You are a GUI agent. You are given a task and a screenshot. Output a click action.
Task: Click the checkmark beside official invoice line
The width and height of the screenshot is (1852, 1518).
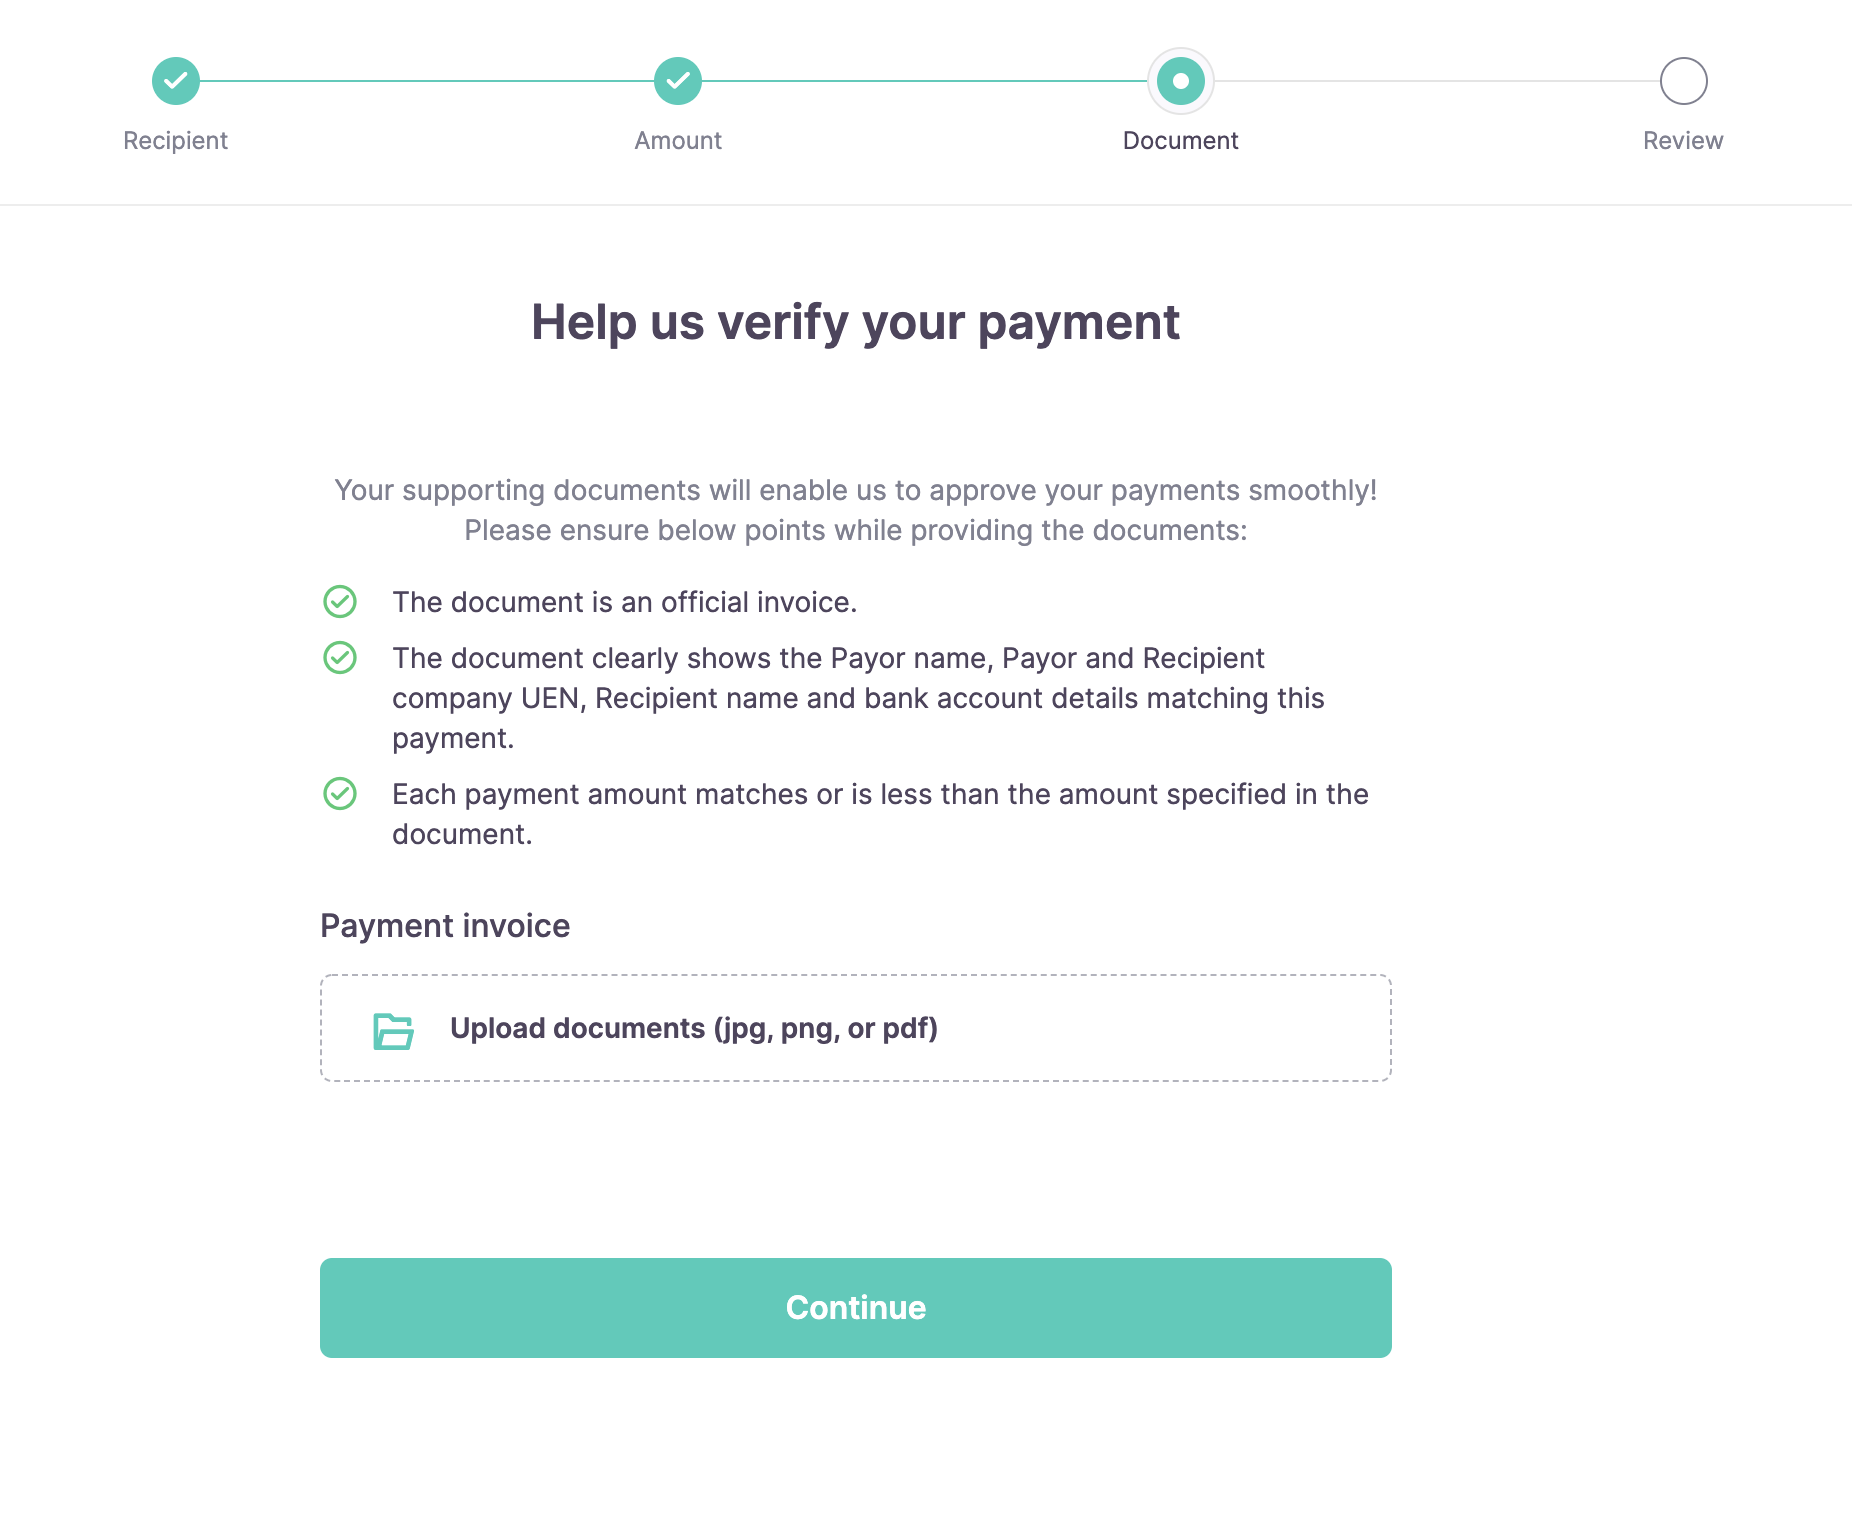(340, 602)
